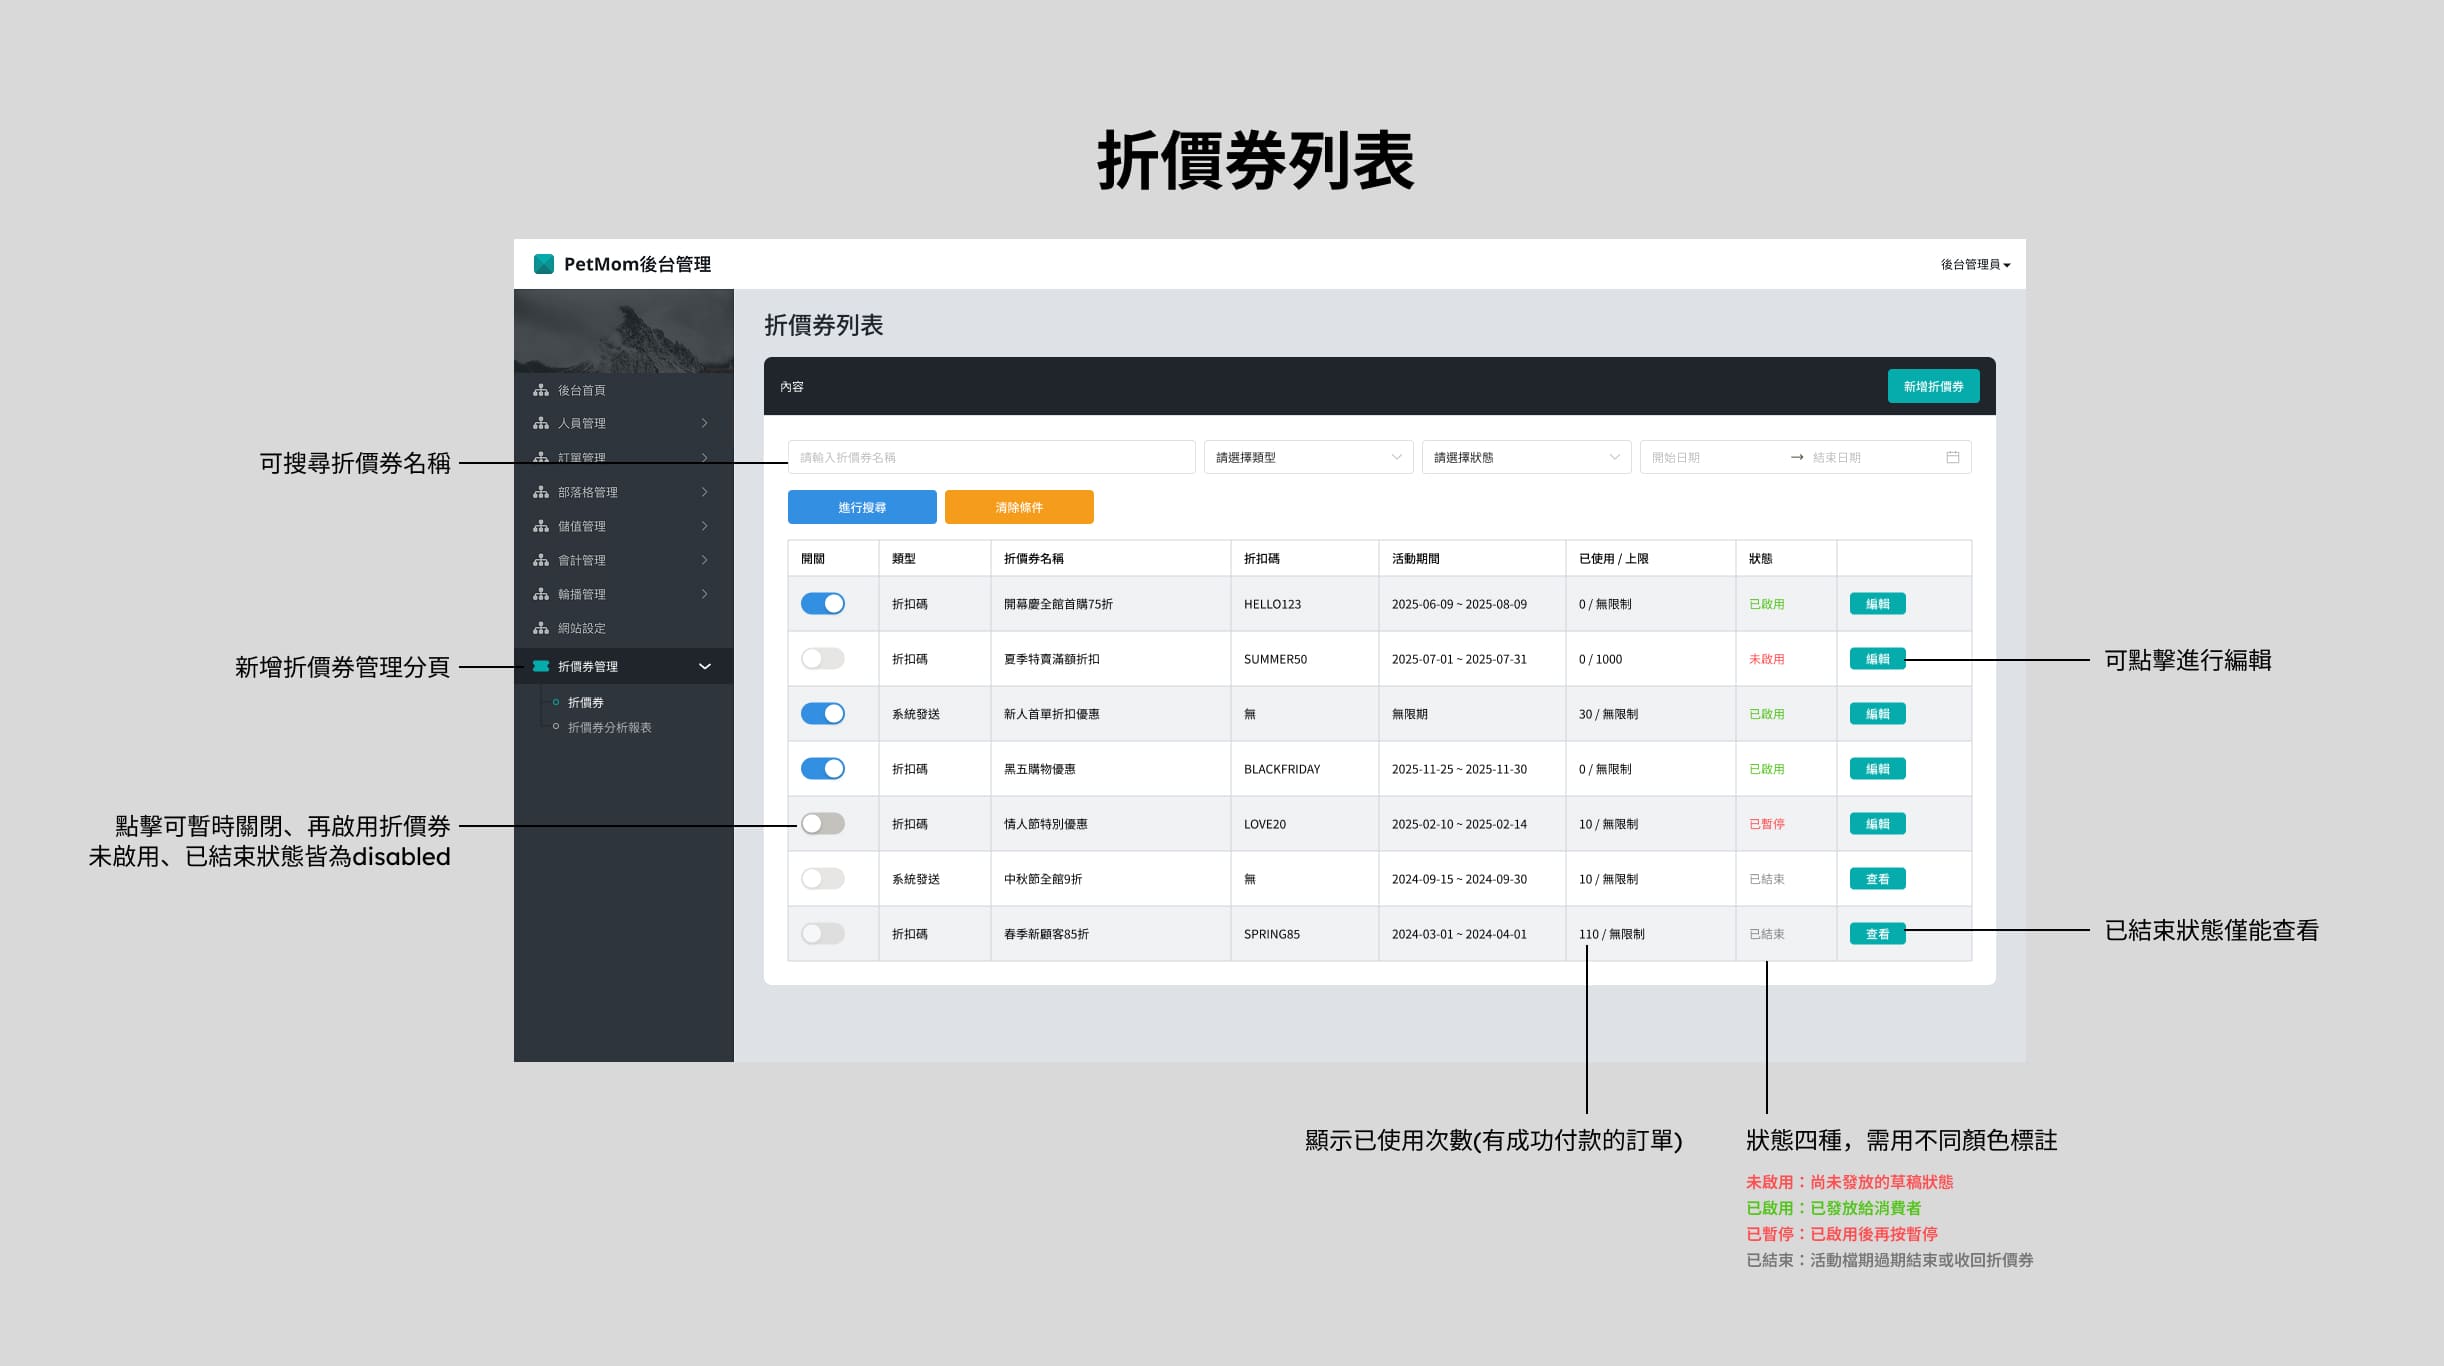Turn off toggle for 黑五購物優惠
The image size is (2444, 1366).
pos(823,769)
